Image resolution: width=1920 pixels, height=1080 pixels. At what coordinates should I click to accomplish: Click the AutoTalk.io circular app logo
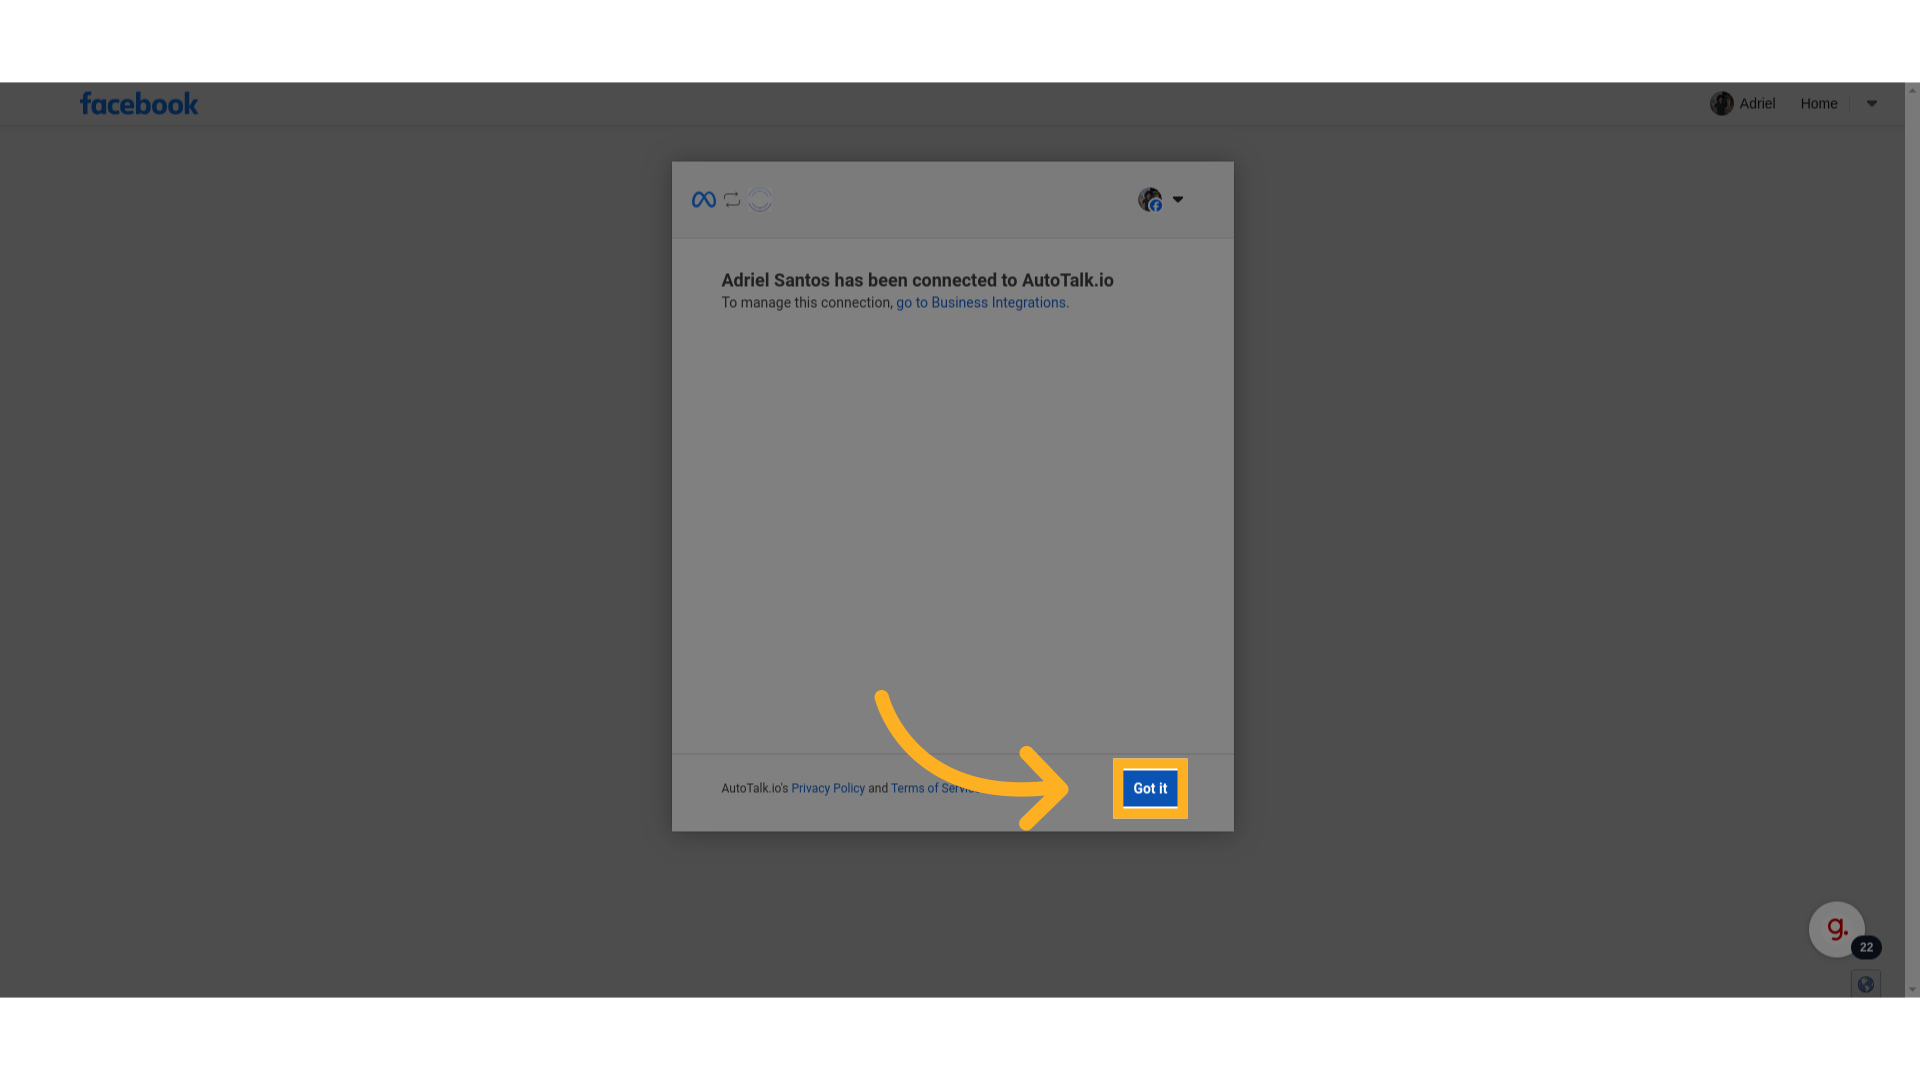click(760, 200)
